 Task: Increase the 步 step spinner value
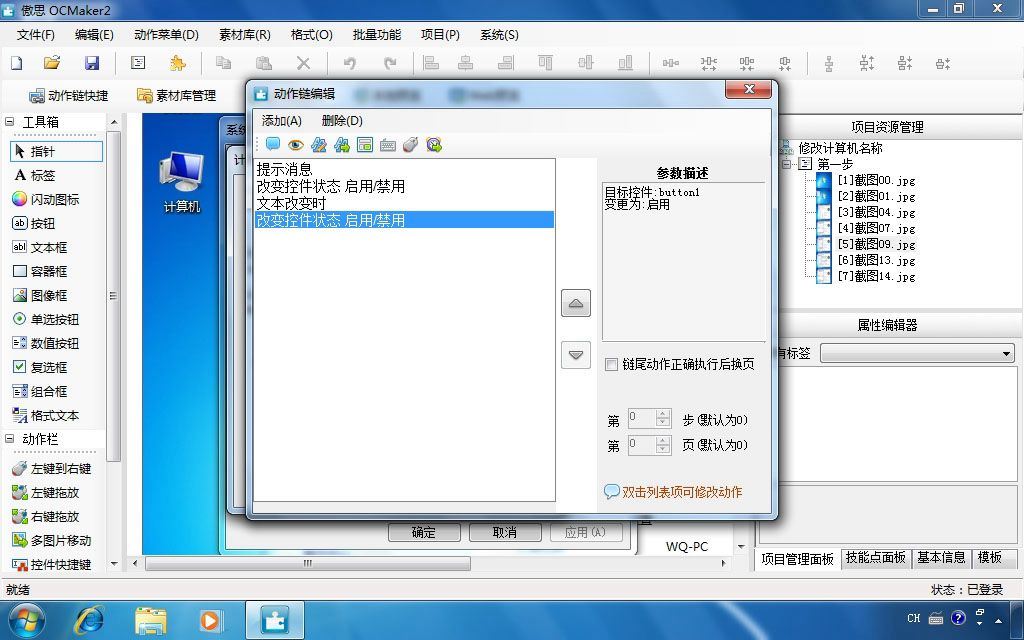[663, 413]
